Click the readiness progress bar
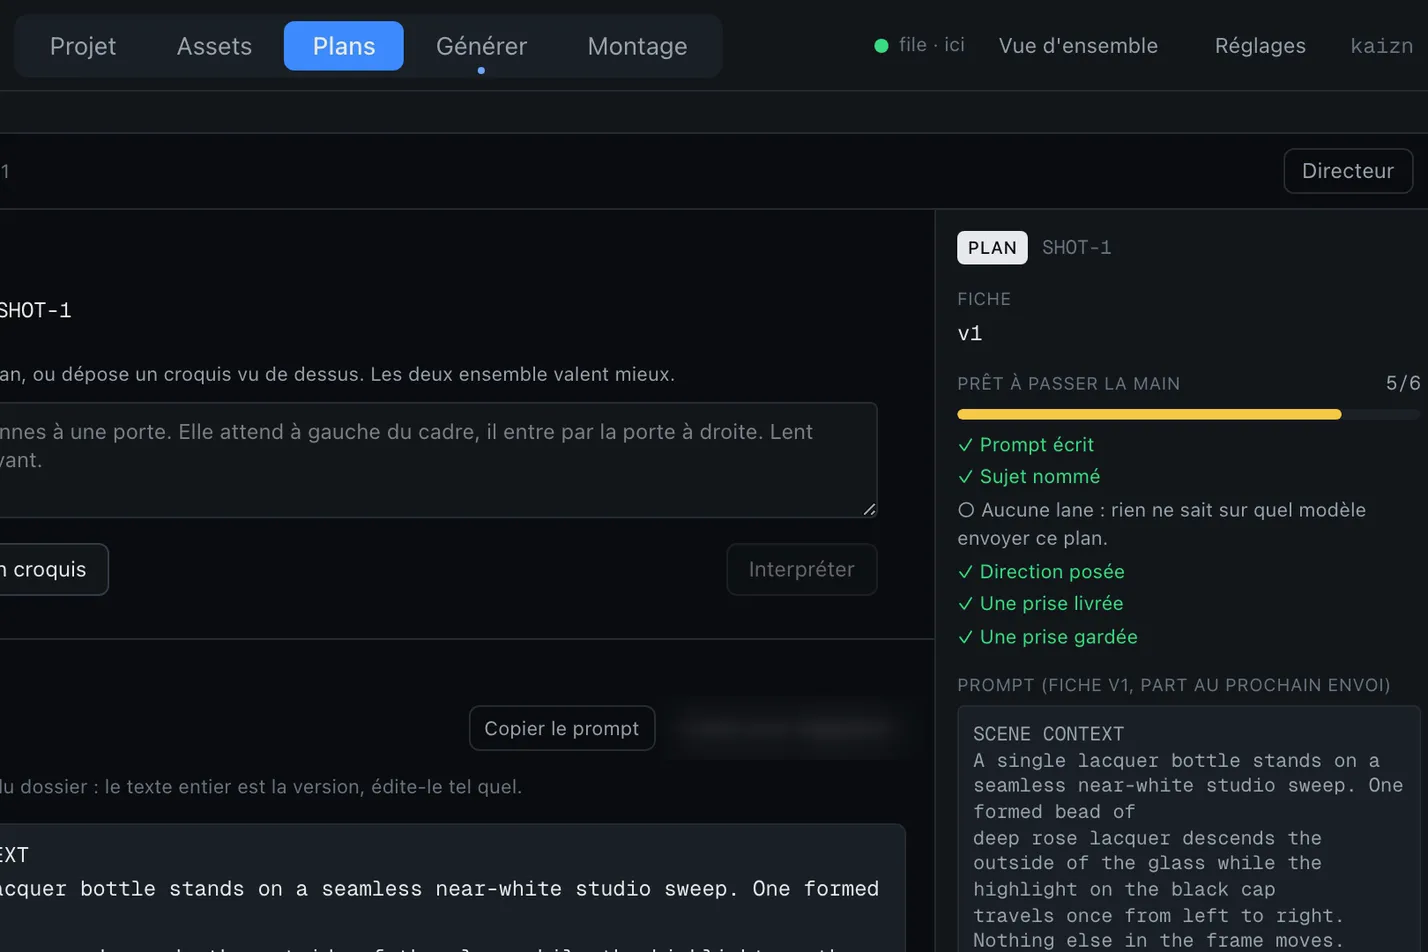The image size is (1428, 952). point(1188,414)
